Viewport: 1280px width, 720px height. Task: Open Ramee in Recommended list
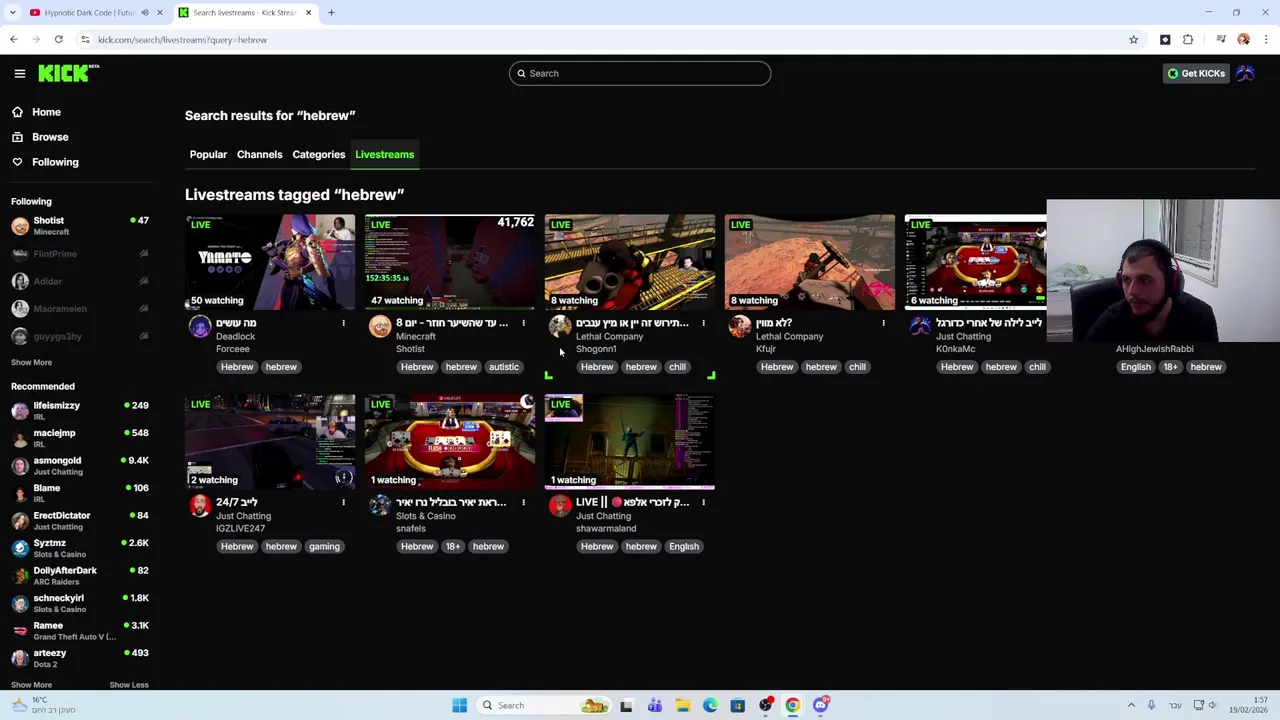click(80, 631)
